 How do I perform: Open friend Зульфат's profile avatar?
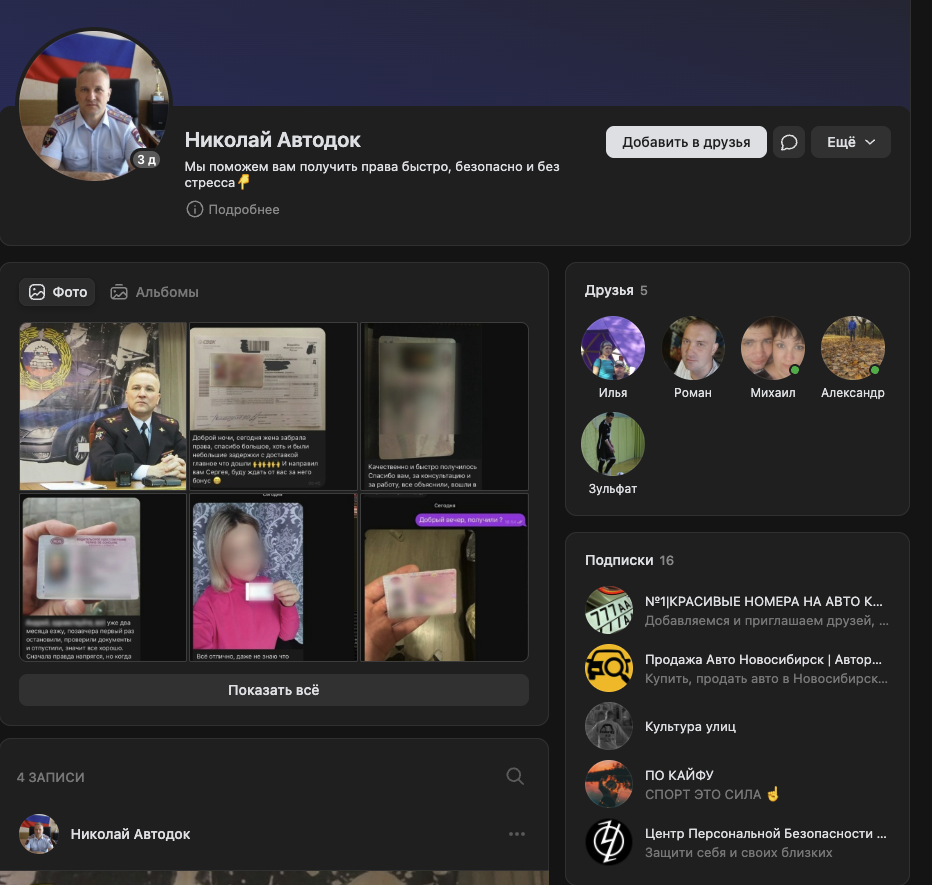(x=612, y=444)
